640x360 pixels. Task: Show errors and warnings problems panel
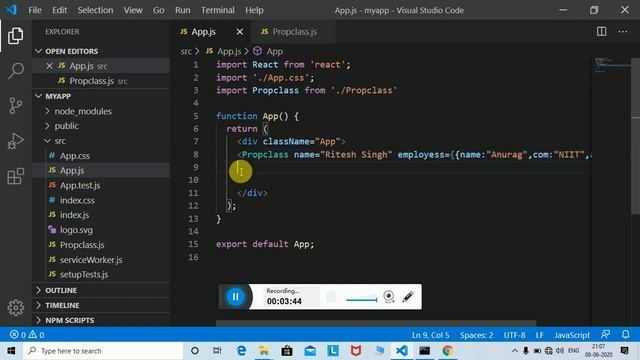[x=27, y=335]
